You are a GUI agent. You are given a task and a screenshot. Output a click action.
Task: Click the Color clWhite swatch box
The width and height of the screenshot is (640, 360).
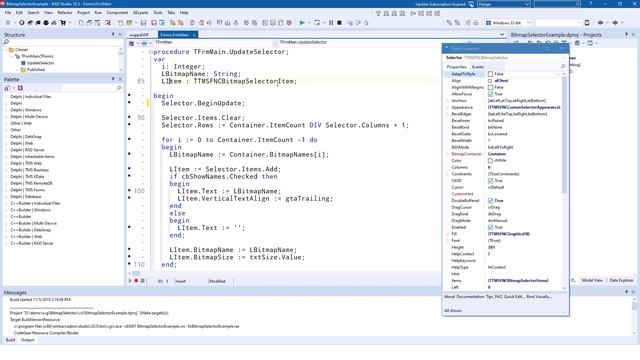pyautogui.click(x=490, y=160)
